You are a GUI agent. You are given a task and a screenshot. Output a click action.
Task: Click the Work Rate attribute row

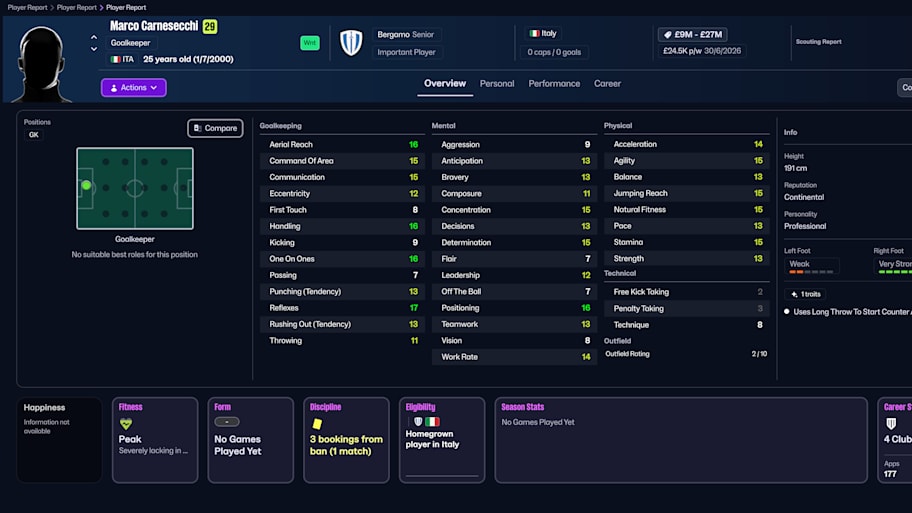pyautogui.click(x=514, y=357)
